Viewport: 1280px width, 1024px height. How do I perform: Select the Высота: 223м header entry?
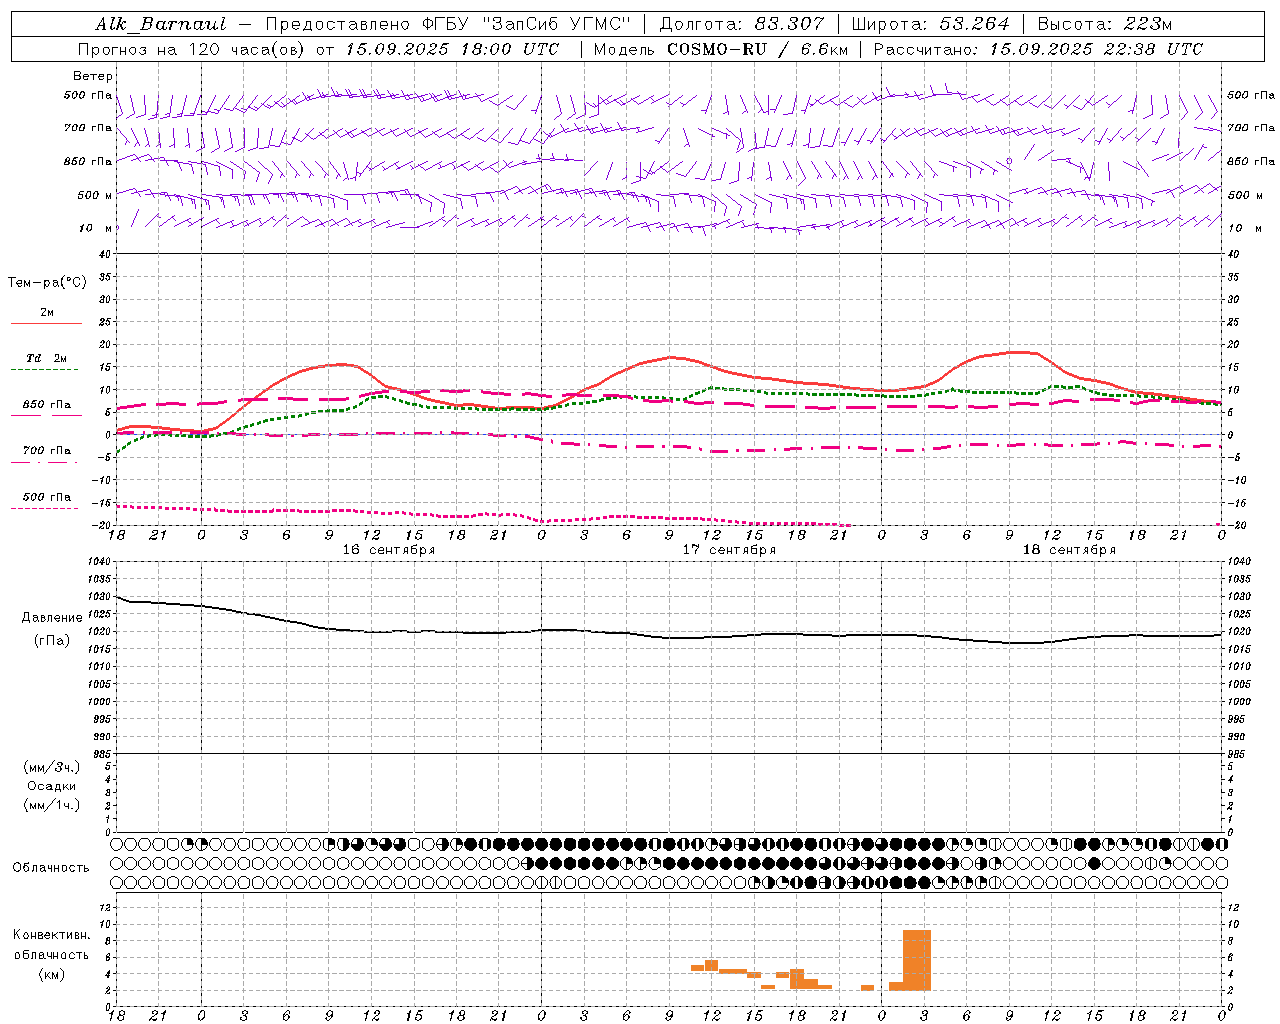(x=1104, y=24)
